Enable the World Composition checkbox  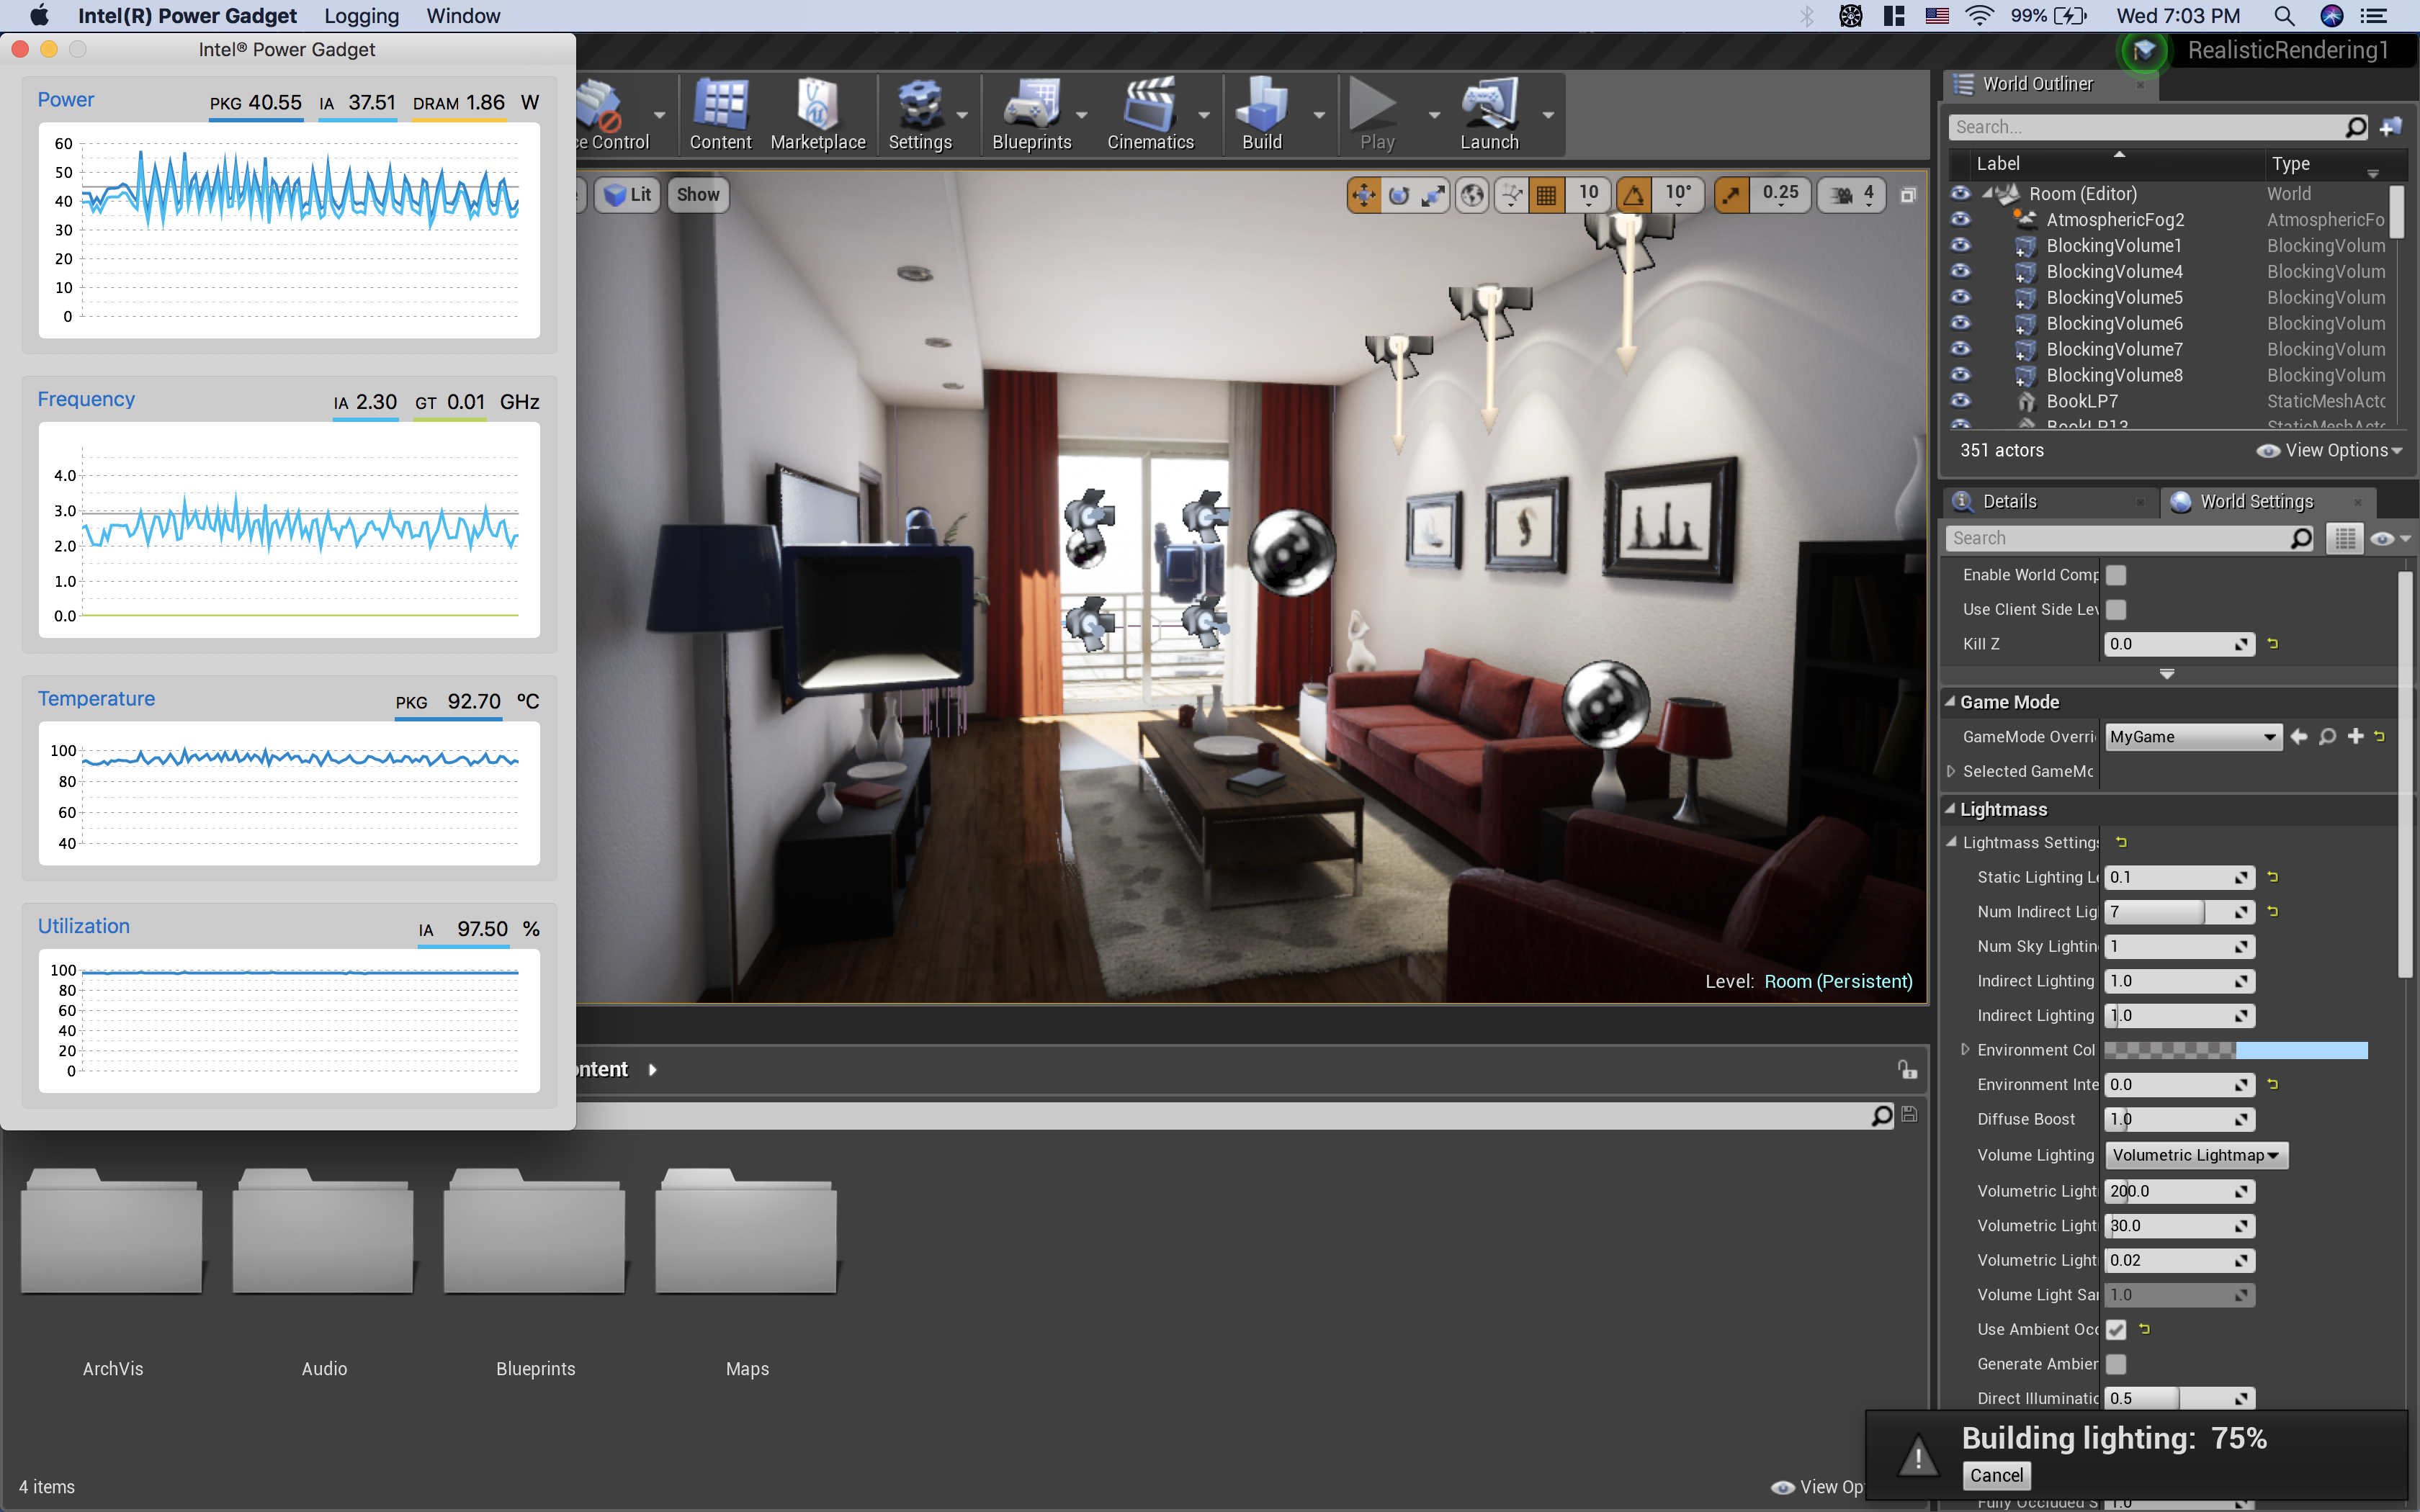[2116, 575]
